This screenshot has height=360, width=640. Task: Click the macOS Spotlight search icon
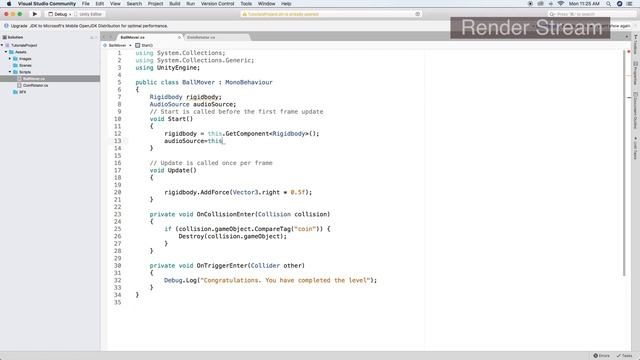pos(609,3)
